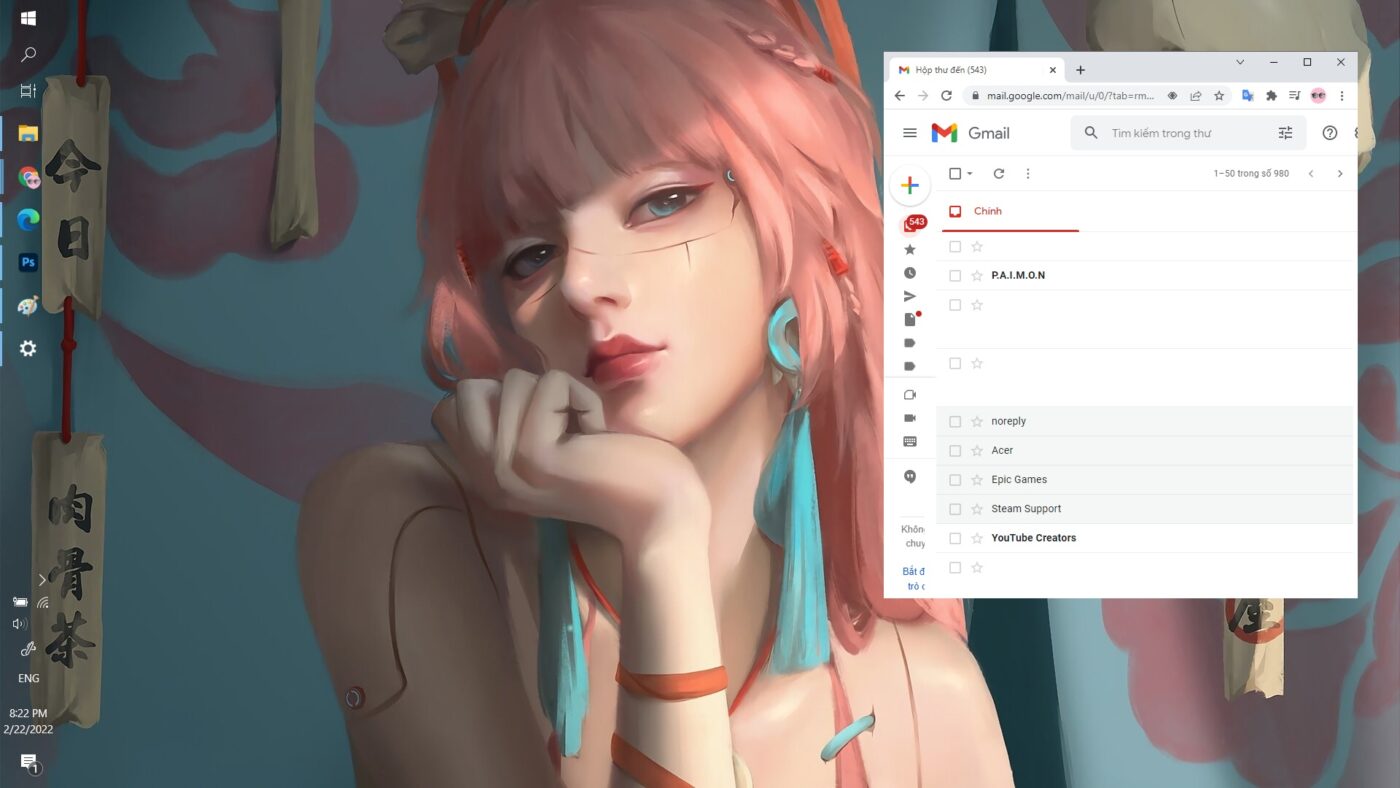Tick the select-all checkbox above the mail list
Screen dimensions: 1400x788
955,174
